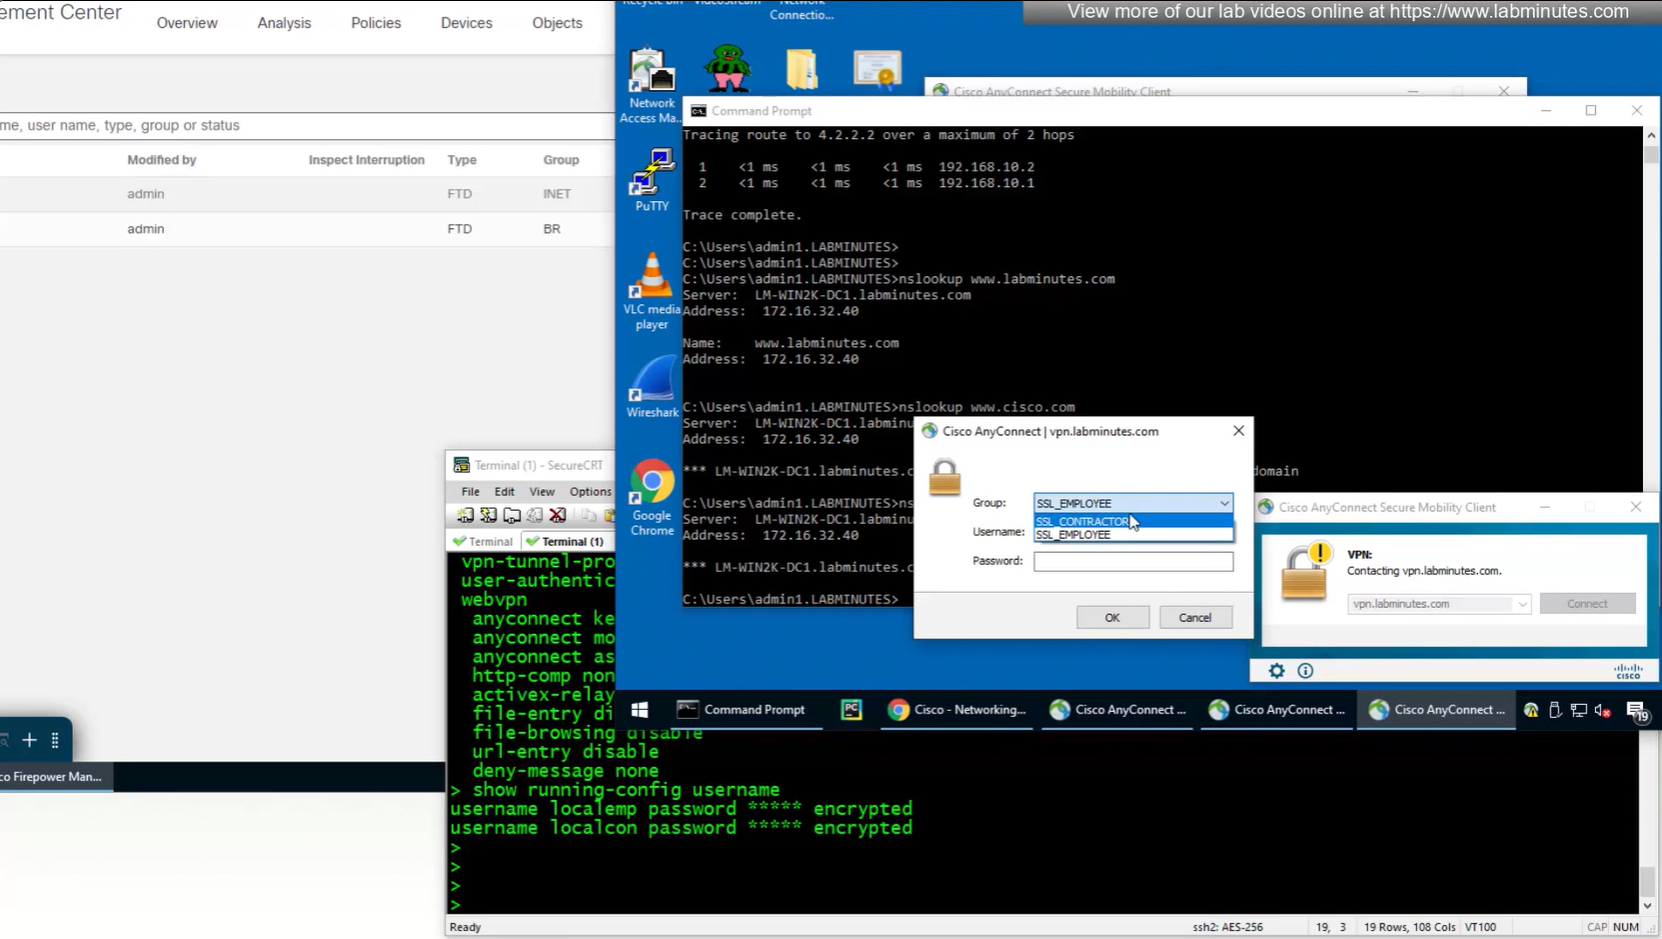The image size is (1662, 939).
Task: Expand the vpn.labminutes.com server dropdown
Action: (x=1521, y=604)
